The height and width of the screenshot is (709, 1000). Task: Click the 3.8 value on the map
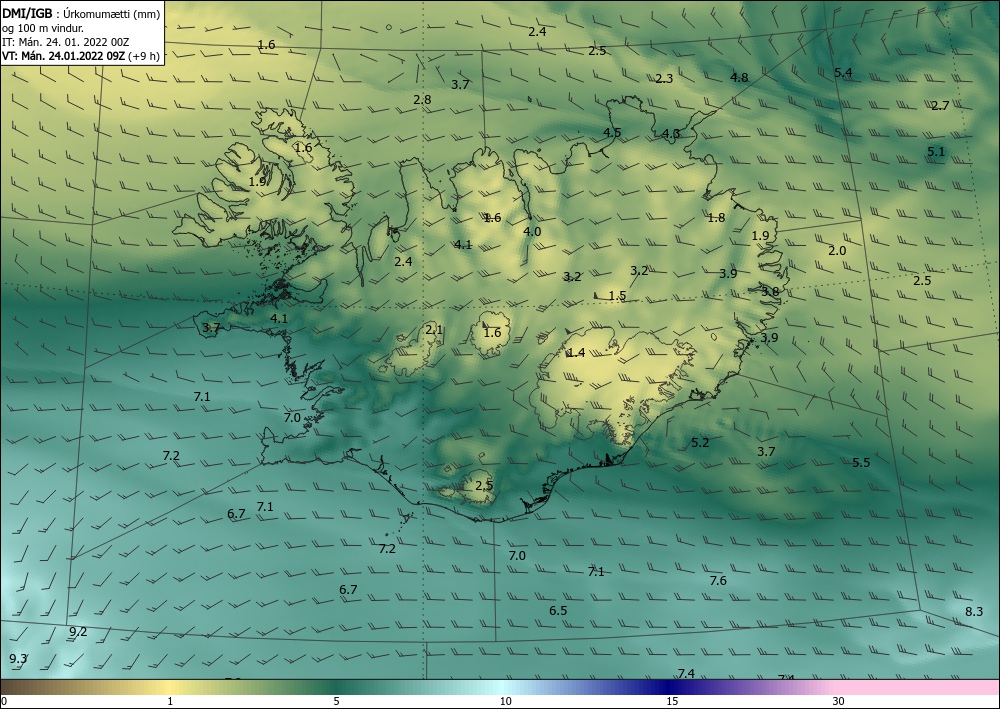pyautogui.click(x=770, y=291)
